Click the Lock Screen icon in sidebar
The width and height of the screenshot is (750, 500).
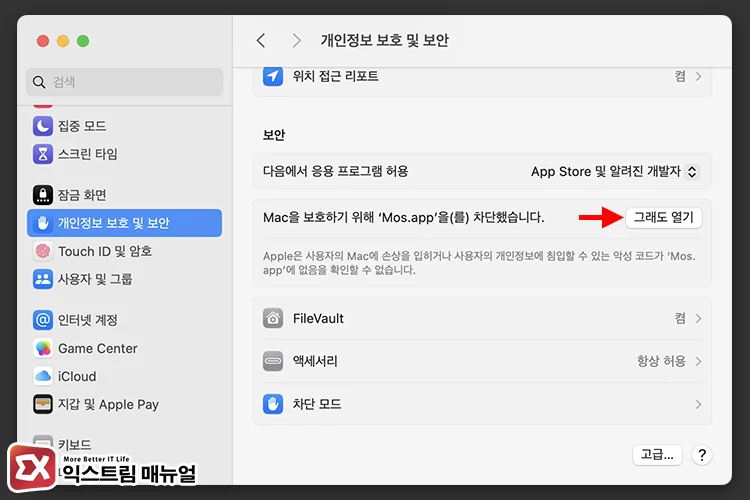tap(43, 195)
